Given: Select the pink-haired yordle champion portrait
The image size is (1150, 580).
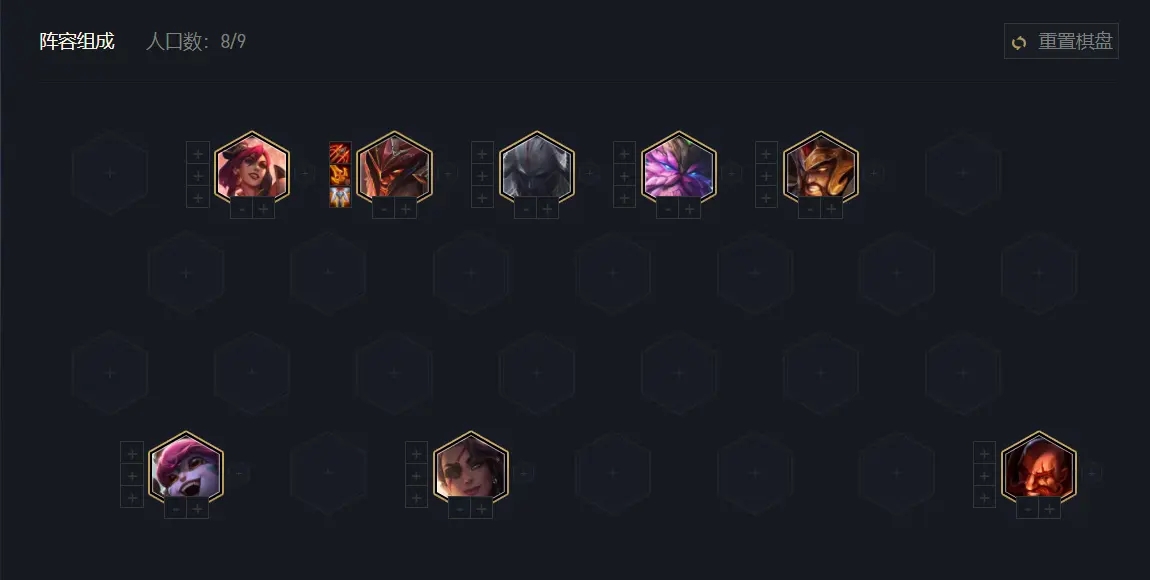Looking at the screenshot, I should click(x=186, y=468).
